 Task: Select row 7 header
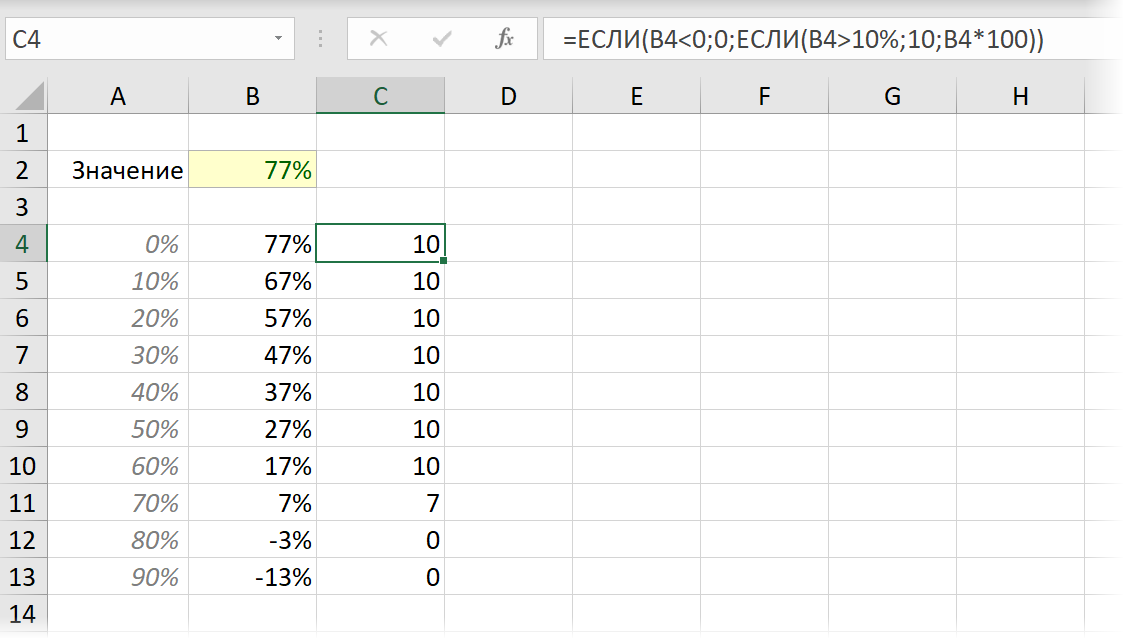[x=23, y=355]
